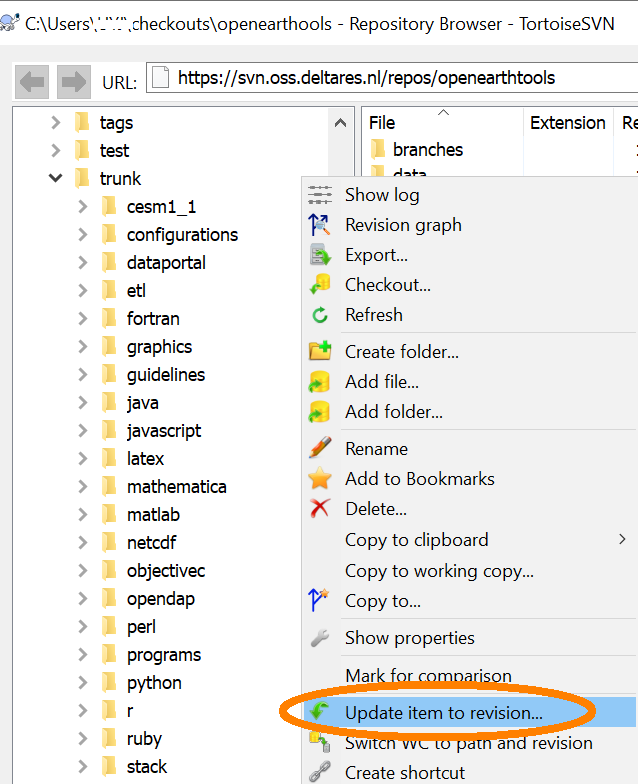Select the guidelines folder in tree

[166, 374]
